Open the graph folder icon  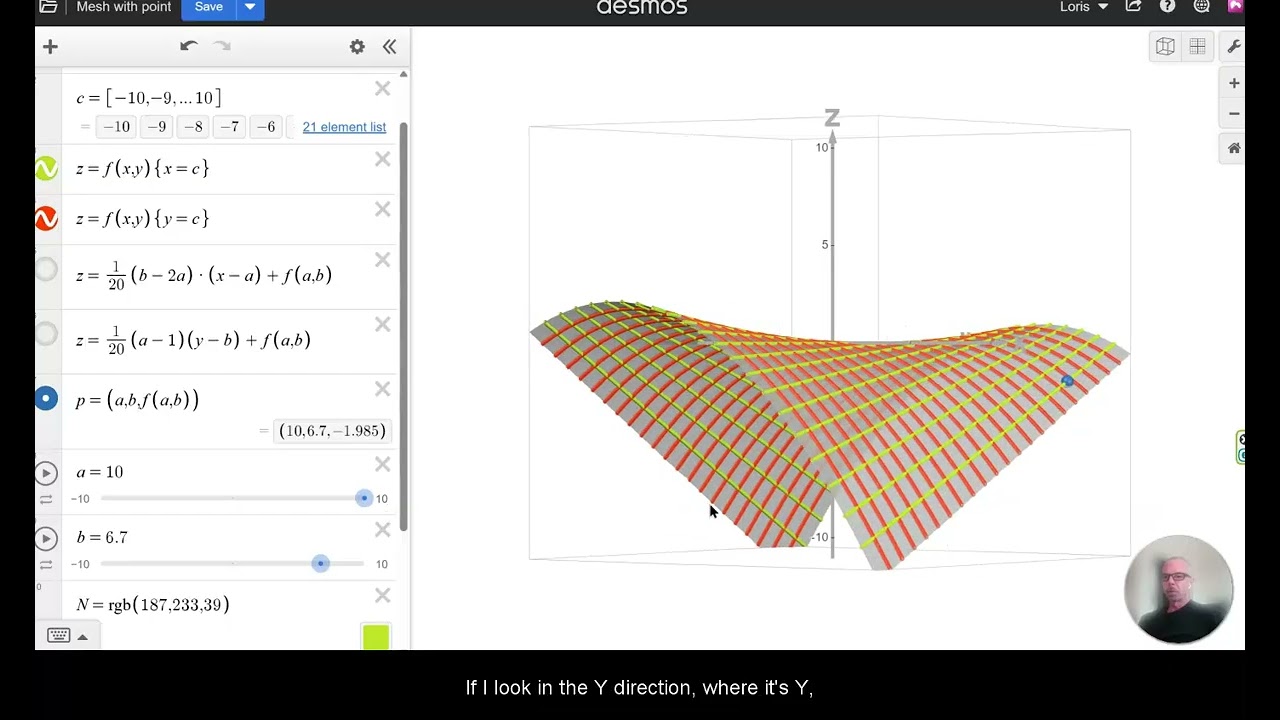click(47, 7)
